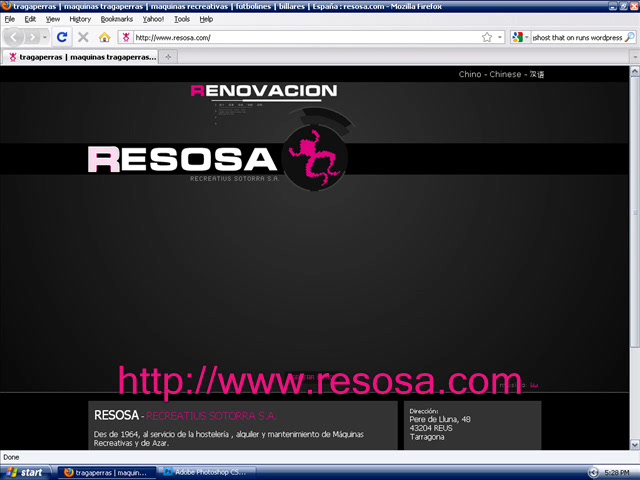Click the search box with wordpress query

click(578, 38)
